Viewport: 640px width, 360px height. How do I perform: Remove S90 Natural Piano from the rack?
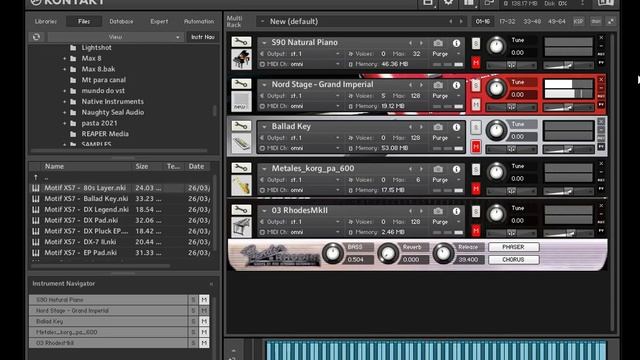point(601,38)
